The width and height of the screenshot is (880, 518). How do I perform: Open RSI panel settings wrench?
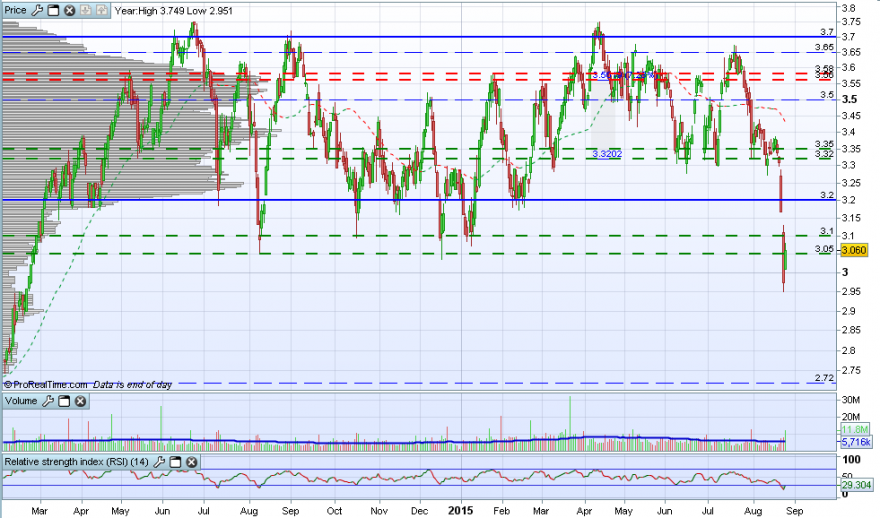[159, 462]
